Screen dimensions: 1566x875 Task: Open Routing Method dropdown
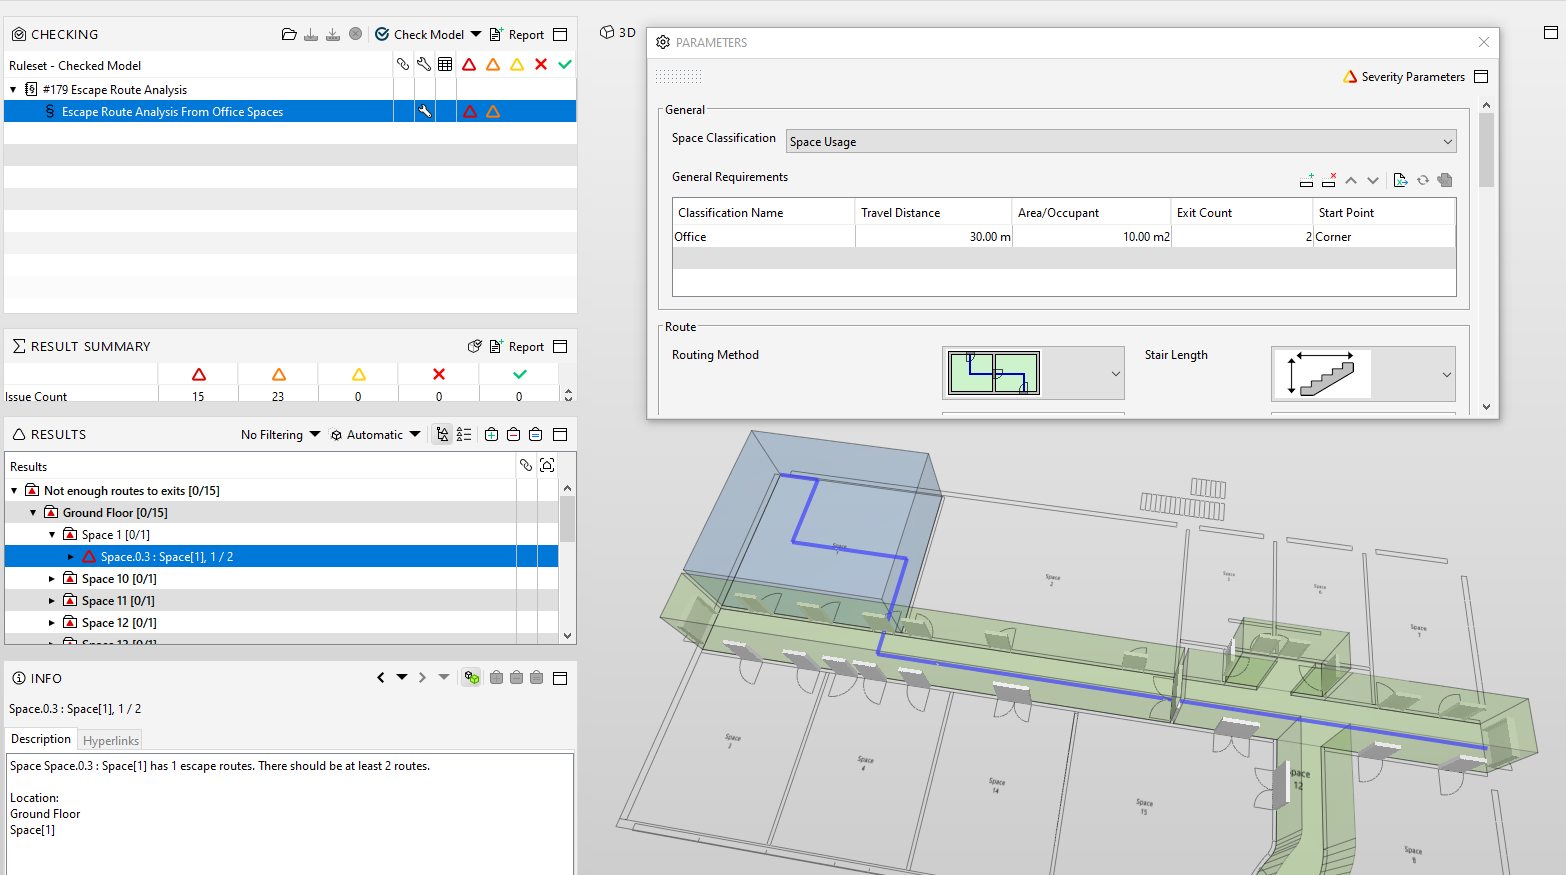(1033, 373)
